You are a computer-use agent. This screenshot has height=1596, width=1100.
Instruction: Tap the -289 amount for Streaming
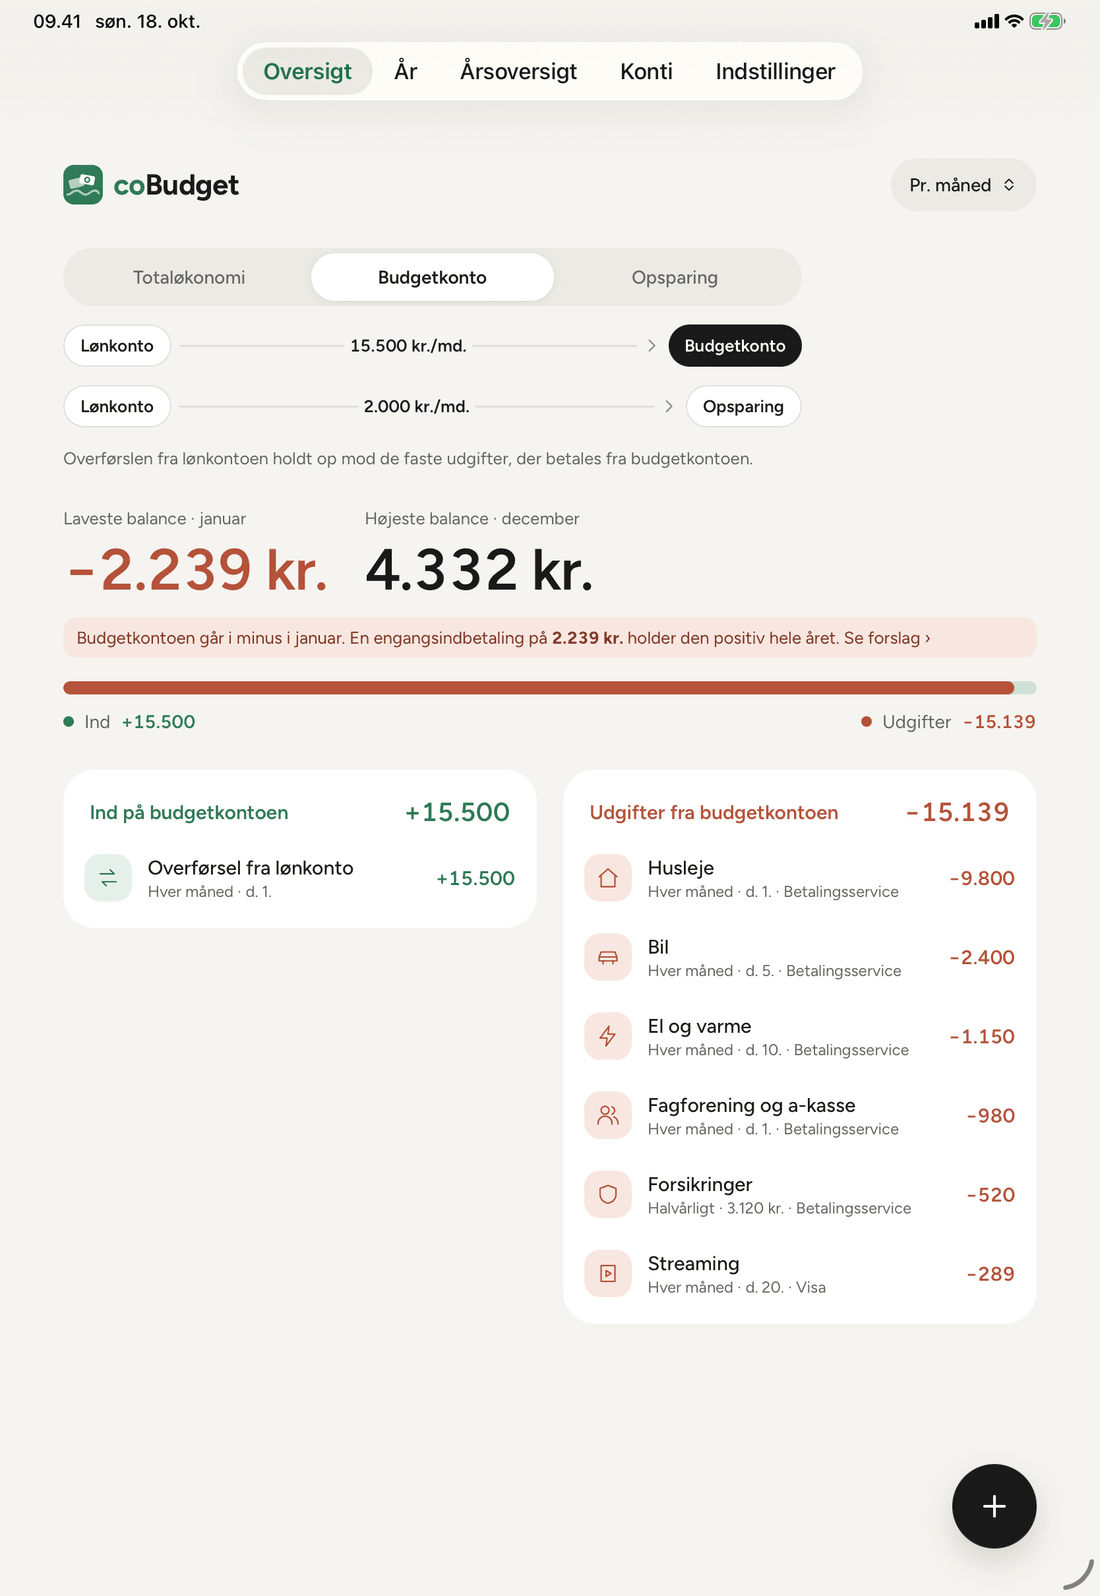pyautogui.click(x=990, y=1273)
